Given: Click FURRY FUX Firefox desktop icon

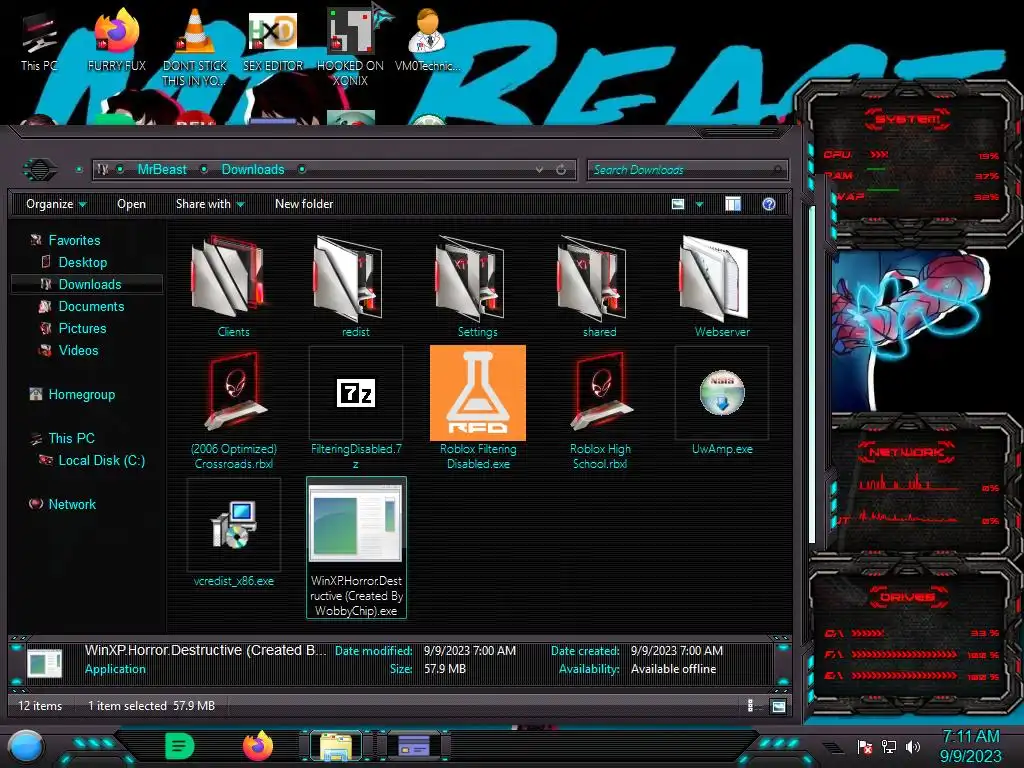Looking at the screenshot, I should pyautogui.click(x=117, y=40).
